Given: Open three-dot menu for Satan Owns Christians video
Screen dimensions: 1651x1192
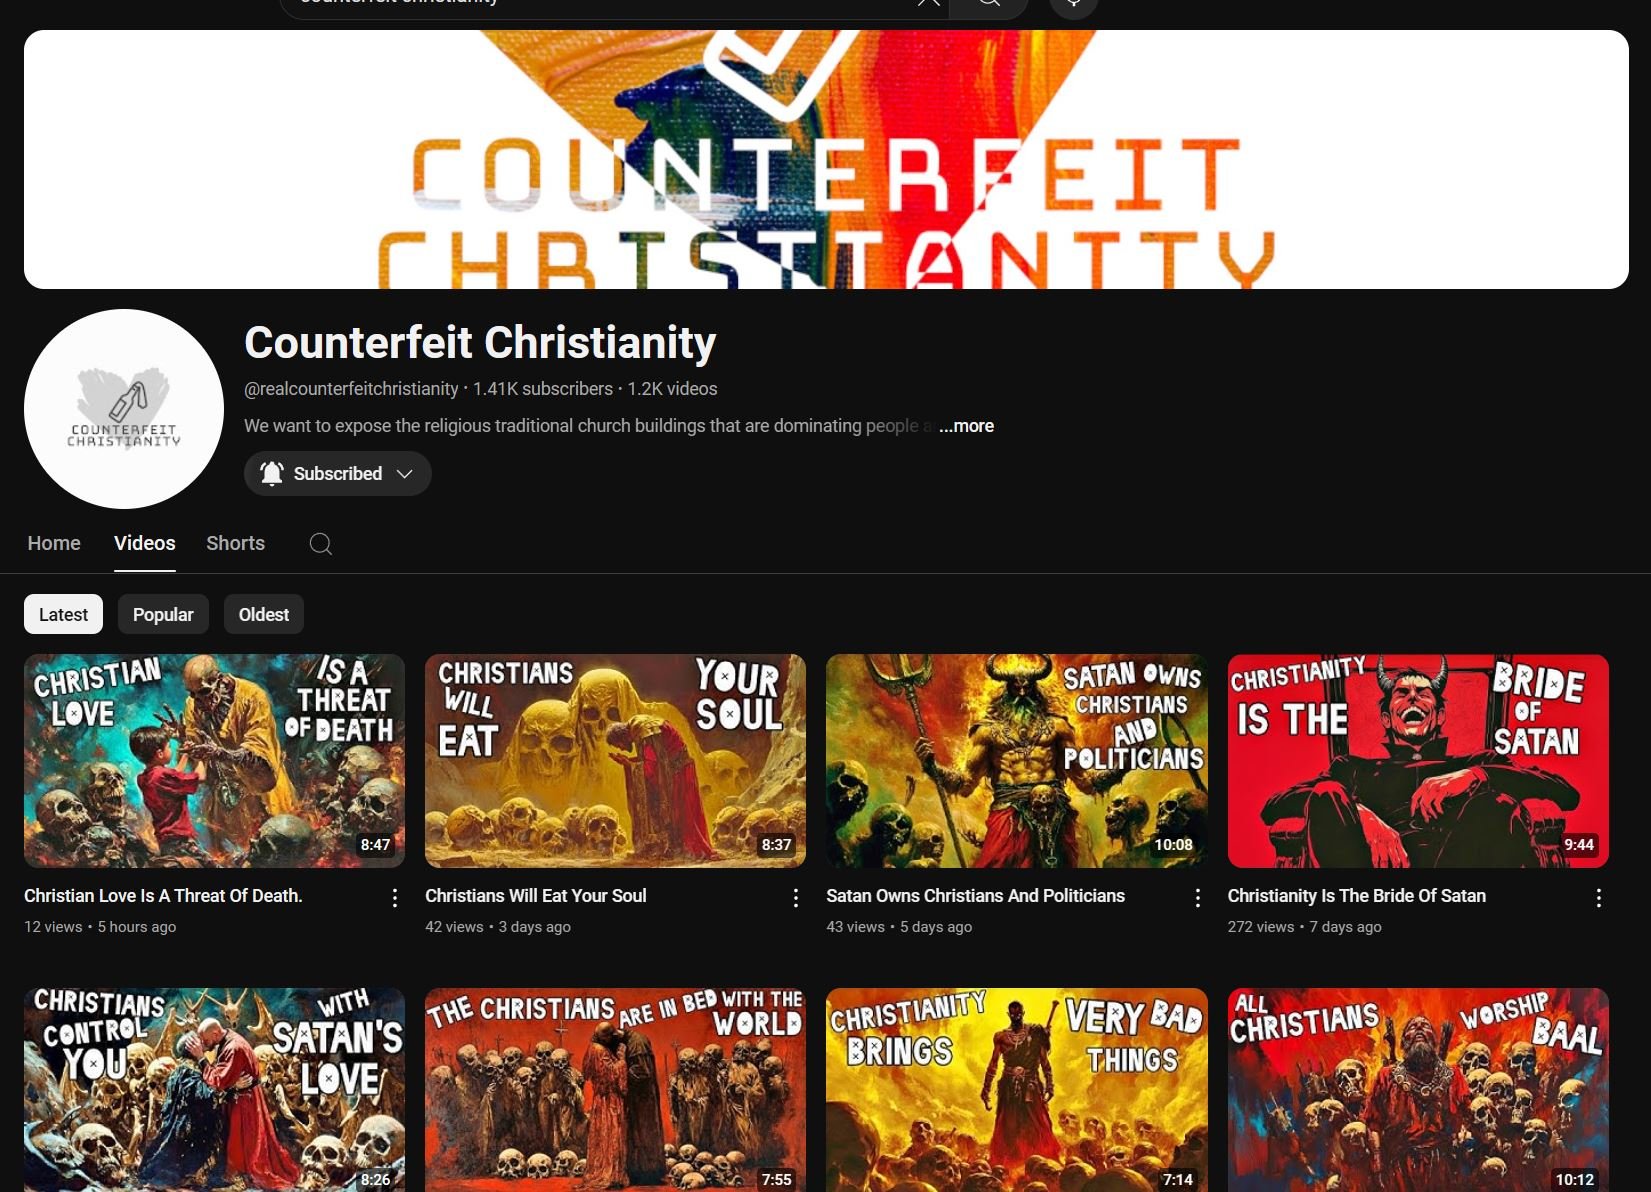Looking at the screenshot, I should 1197,898.
